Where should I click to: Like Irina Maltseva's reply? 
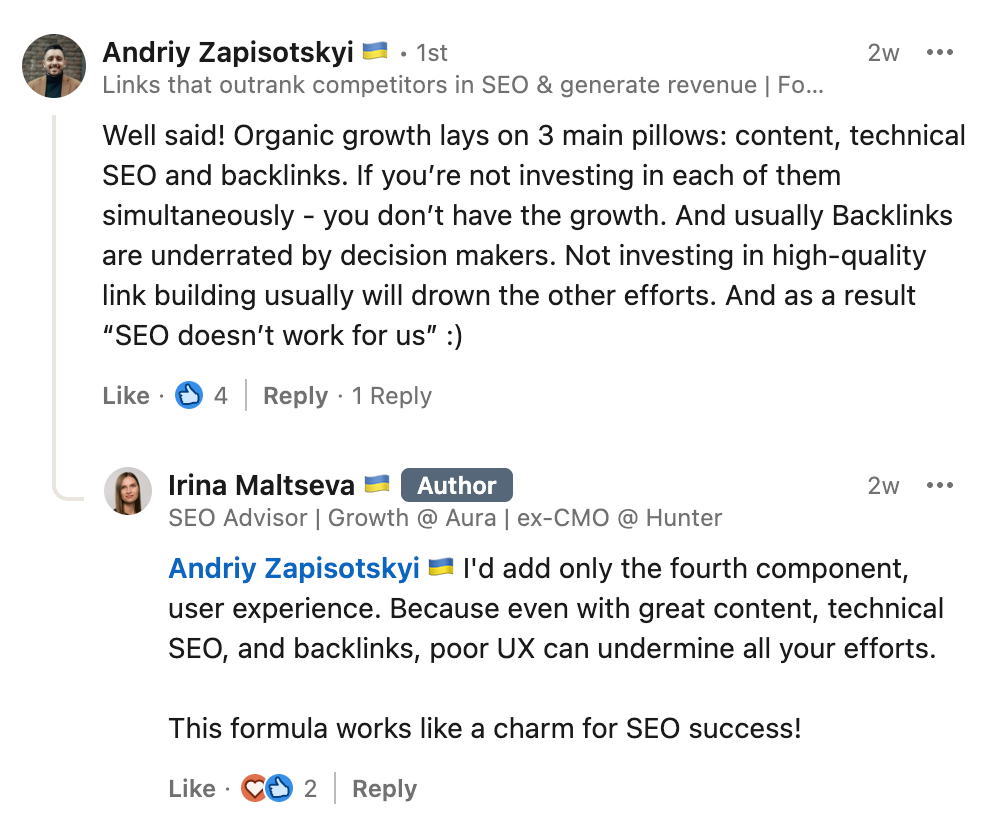pos(192,789)
